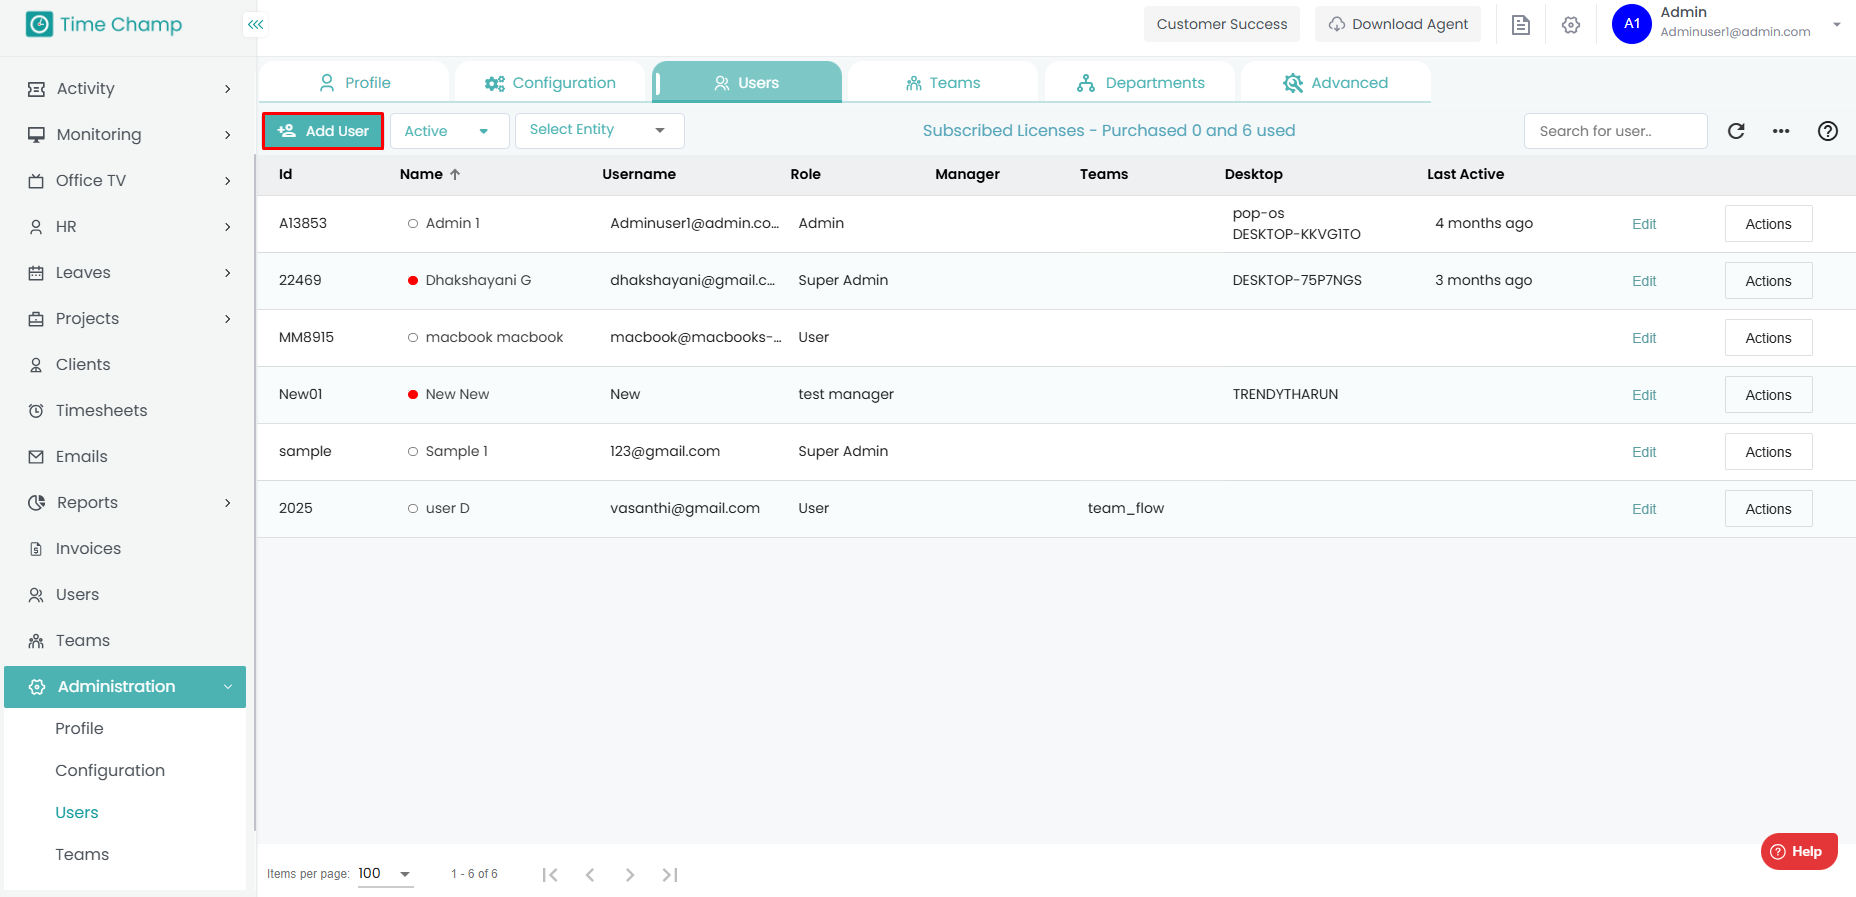
Task: Sort the table by the Role column header
Action: pos(805,174)
